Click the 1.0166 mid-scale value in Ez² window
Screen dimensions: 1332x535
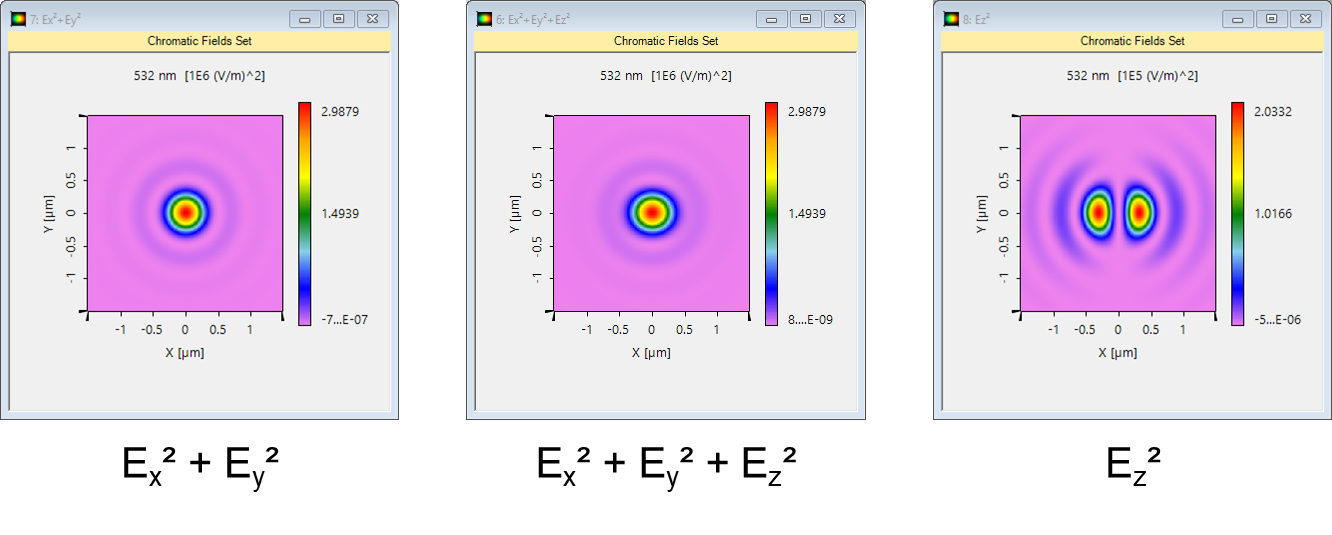tap(1272, 213)
